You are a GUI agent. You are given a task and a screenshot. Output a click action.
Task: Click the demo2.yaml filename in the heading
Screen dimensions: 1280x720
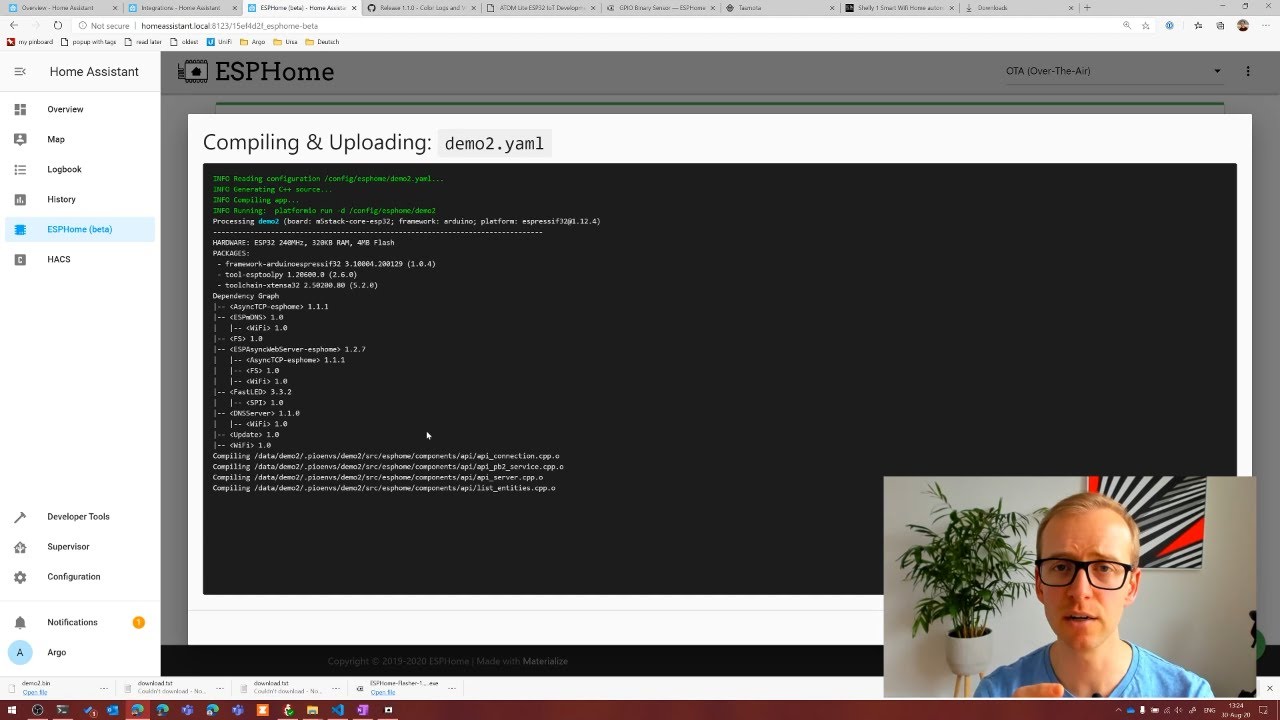click(x=494, y=143)
